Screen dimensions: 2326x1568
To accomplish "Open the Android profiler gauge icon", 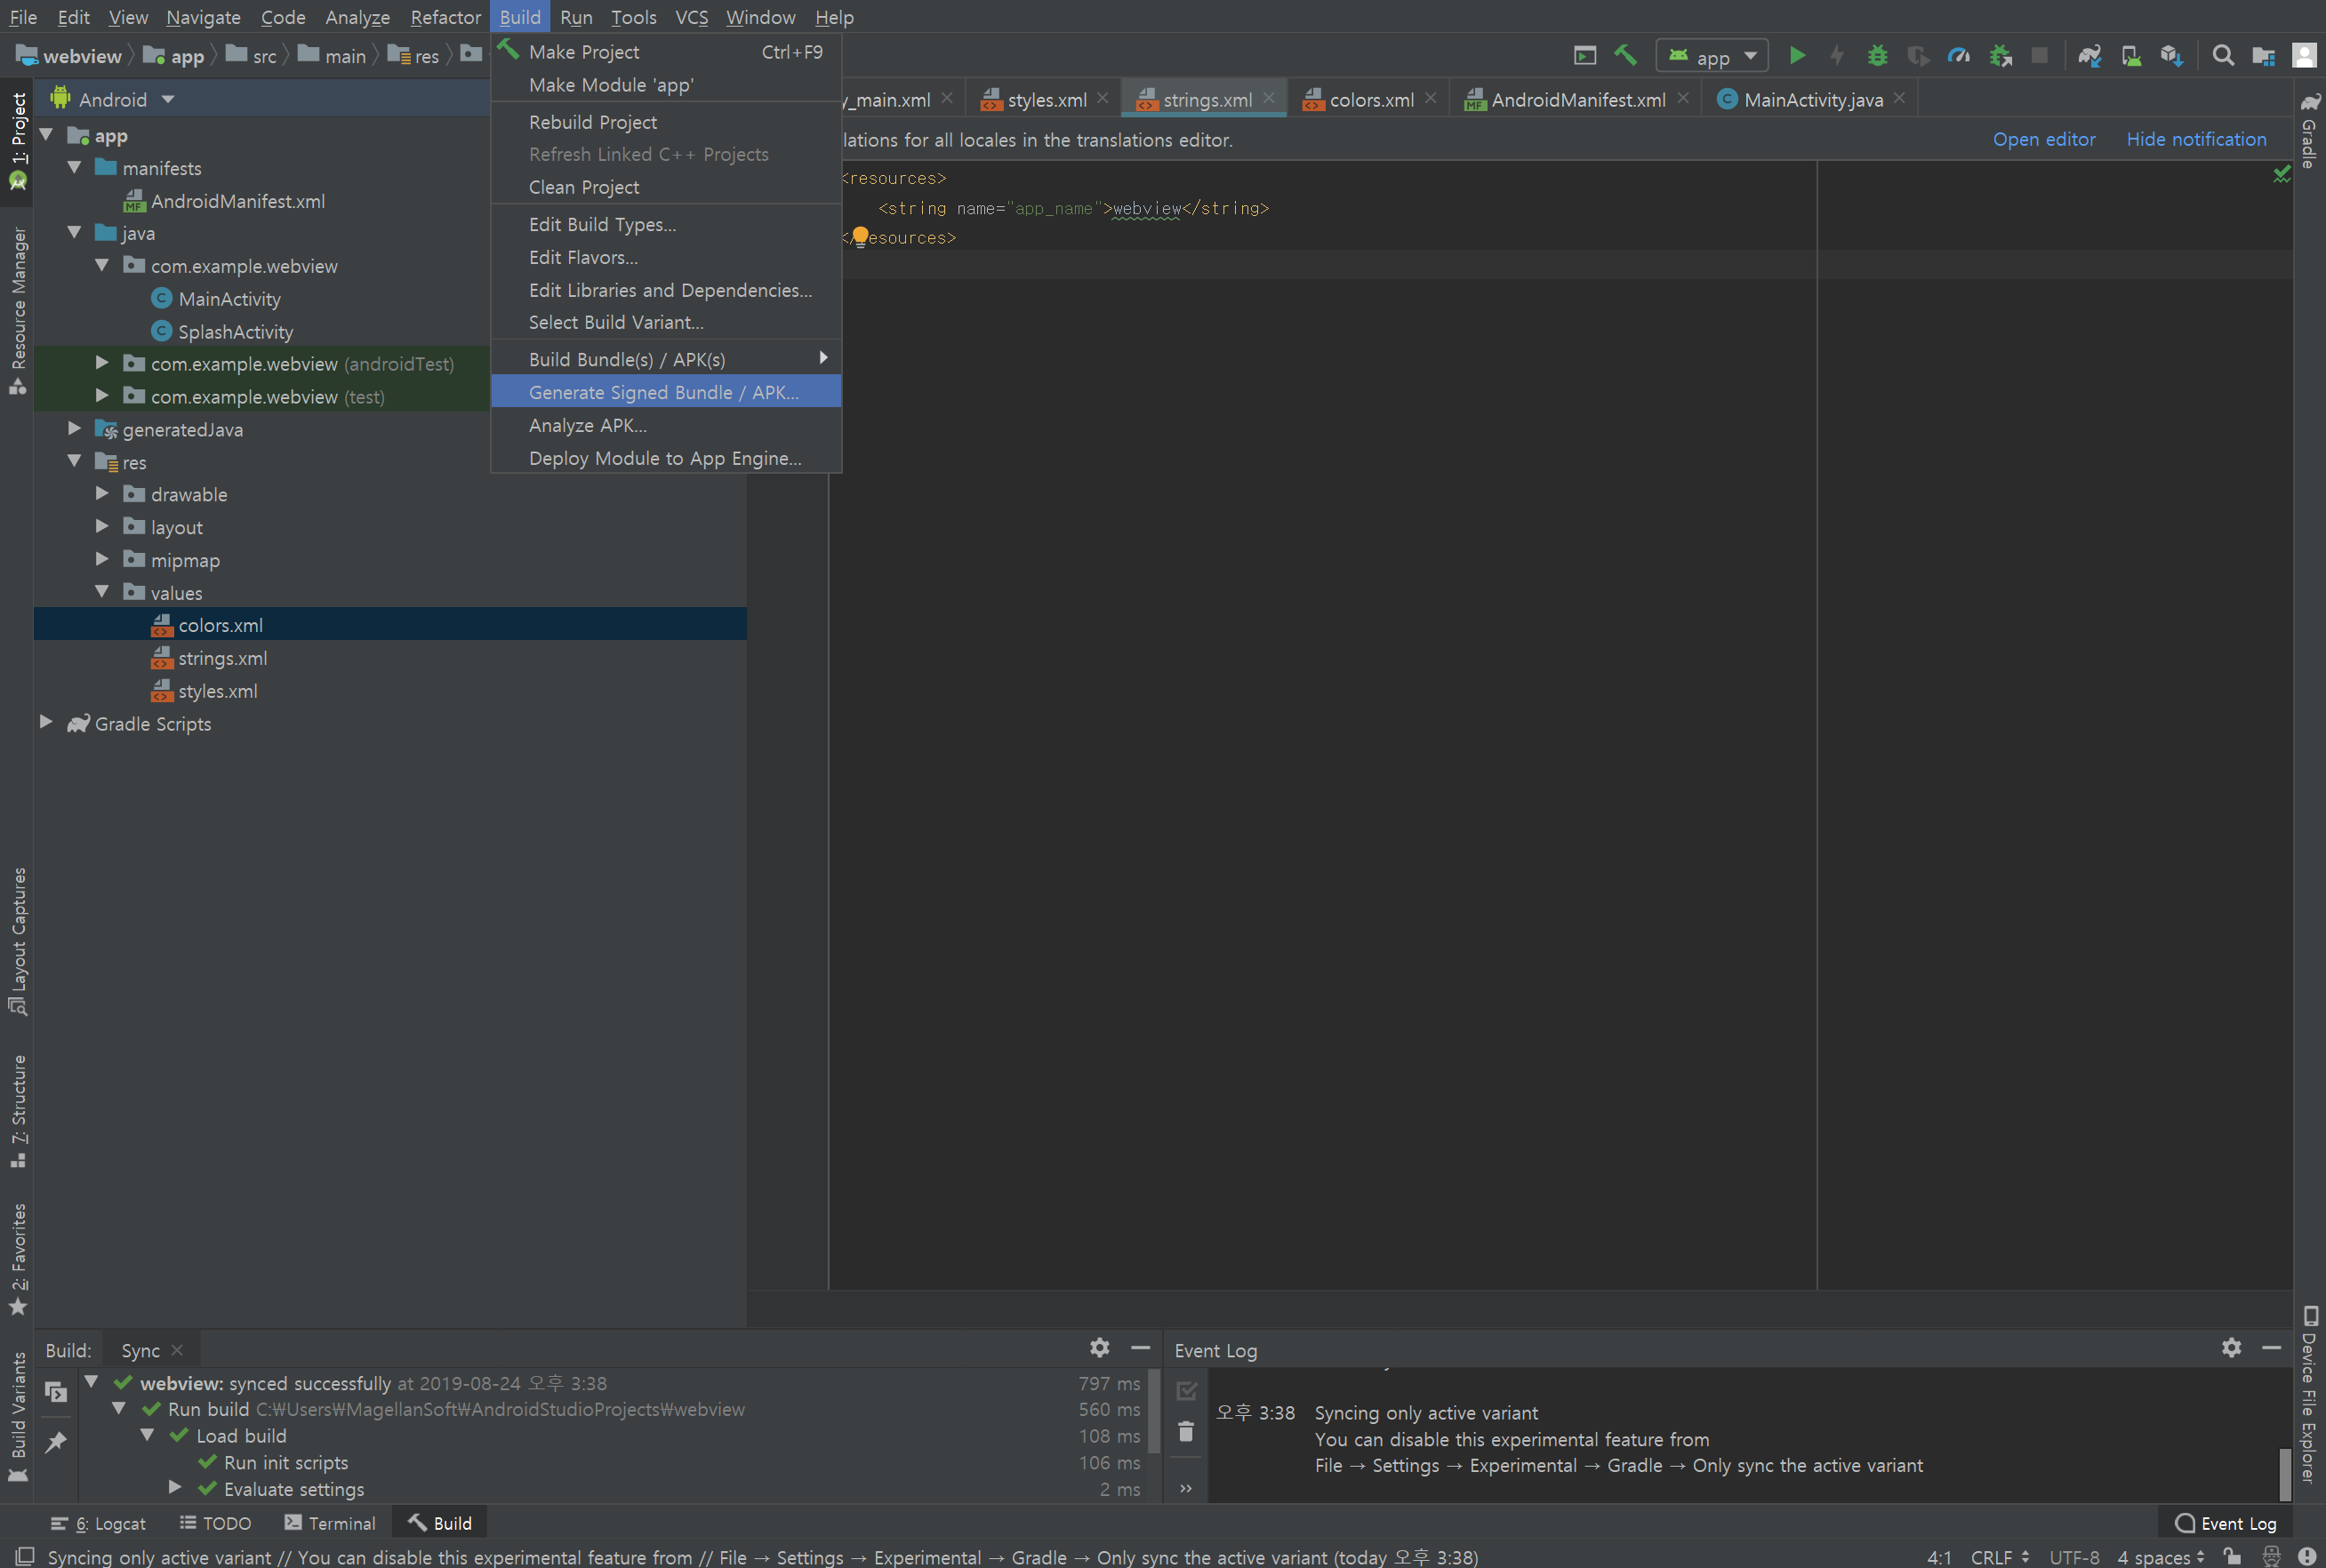I will point(1958,56).
